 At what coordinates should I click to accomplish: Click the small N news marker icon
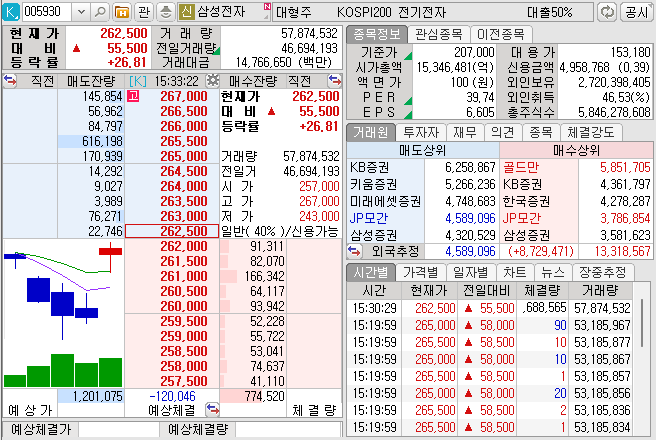pos(267,7)
